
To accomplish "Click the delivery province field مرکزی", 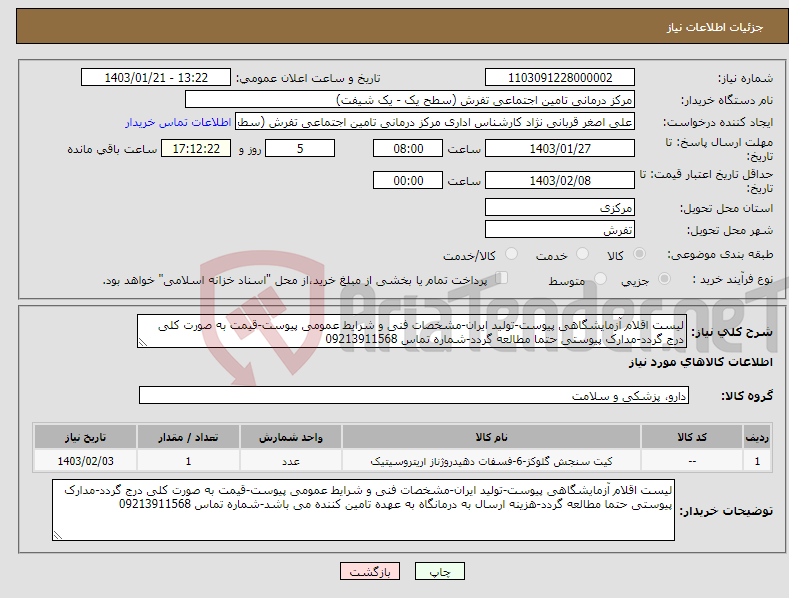I will [x=560, y=207].
